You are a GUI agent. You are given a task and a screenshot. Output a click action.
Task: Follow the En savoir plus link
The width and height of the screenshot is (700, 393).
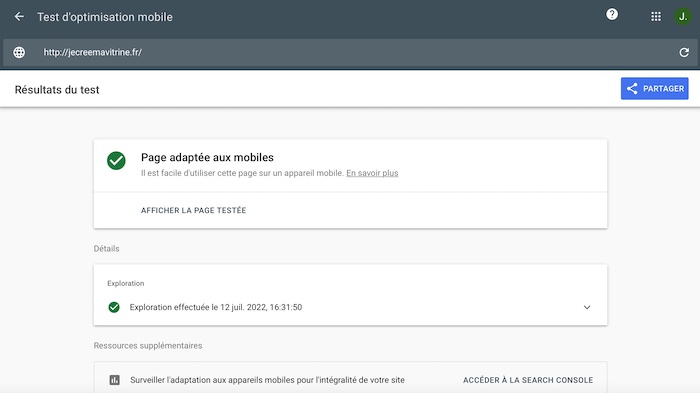[x=372, y=173]
